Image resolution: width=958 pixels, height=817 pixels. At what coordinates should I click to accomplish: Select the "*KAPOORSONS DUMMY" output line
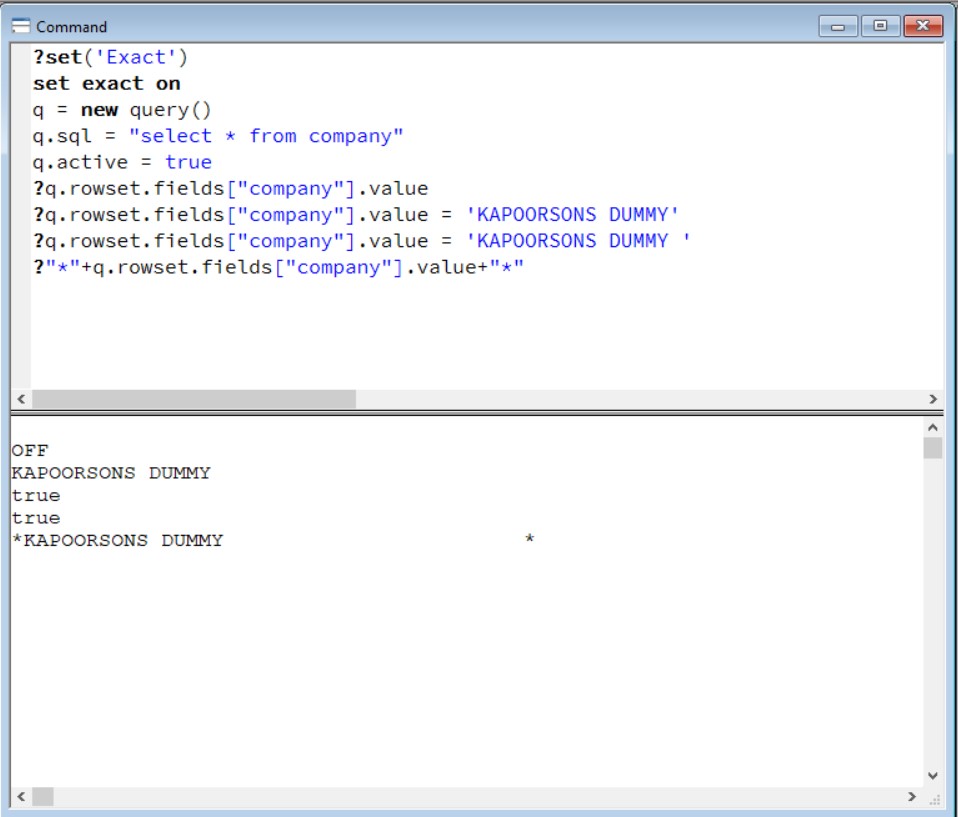pos(118,541)
